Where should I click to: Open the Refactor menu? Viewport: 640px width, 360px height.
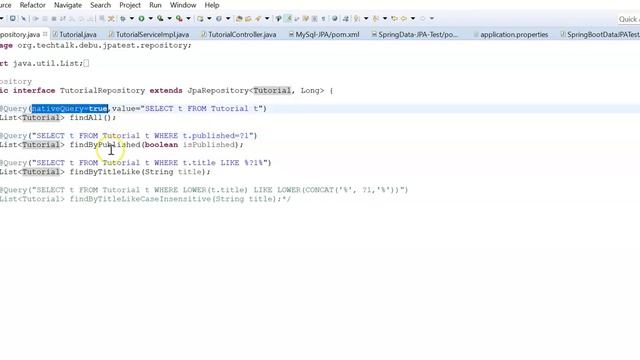click(x=32, y=5)
